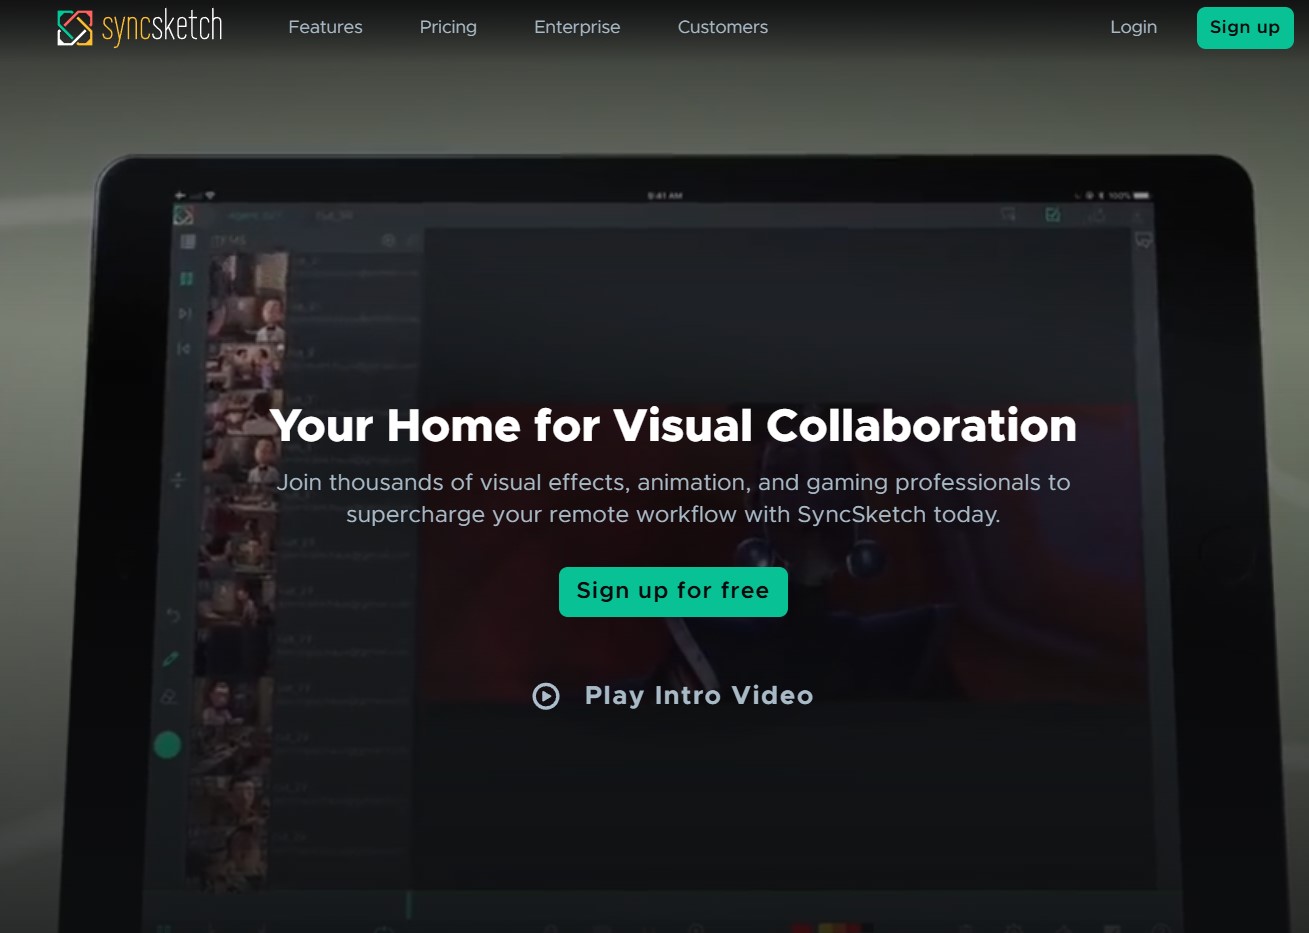Click the green checkbox icon in the top toolbar

click(x=1053, y=215)
